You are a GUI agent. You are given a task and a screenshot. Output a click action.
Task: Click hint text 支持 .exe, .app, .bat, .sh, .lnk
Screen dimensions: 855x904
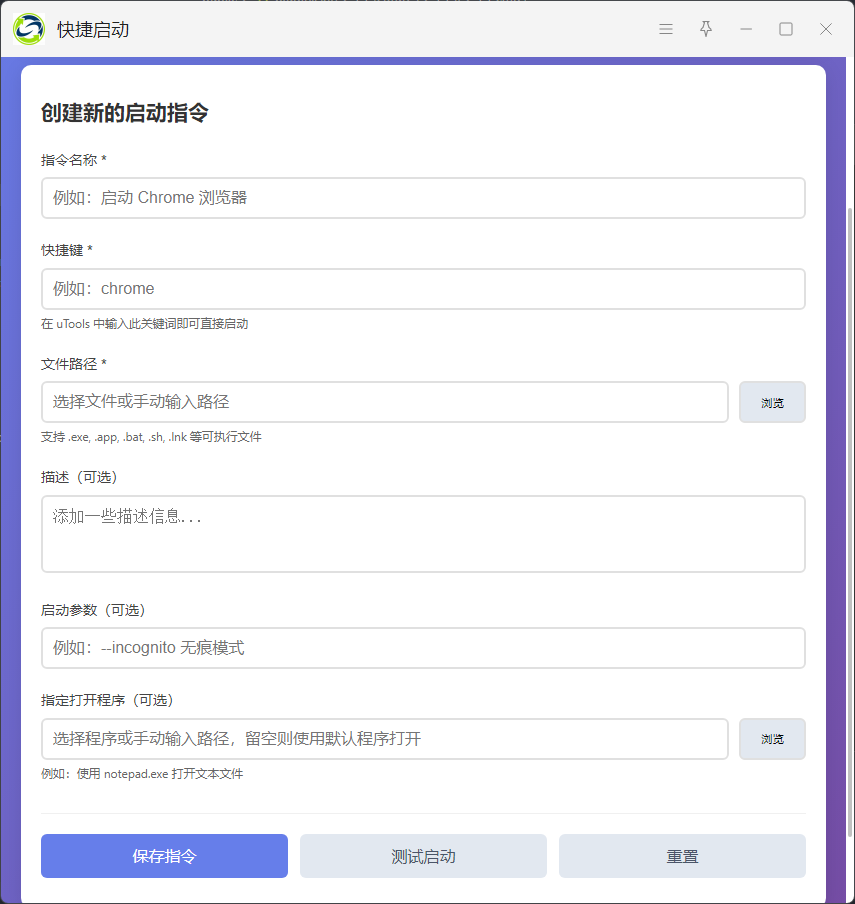pyautogui.click(x=151, y=437)
